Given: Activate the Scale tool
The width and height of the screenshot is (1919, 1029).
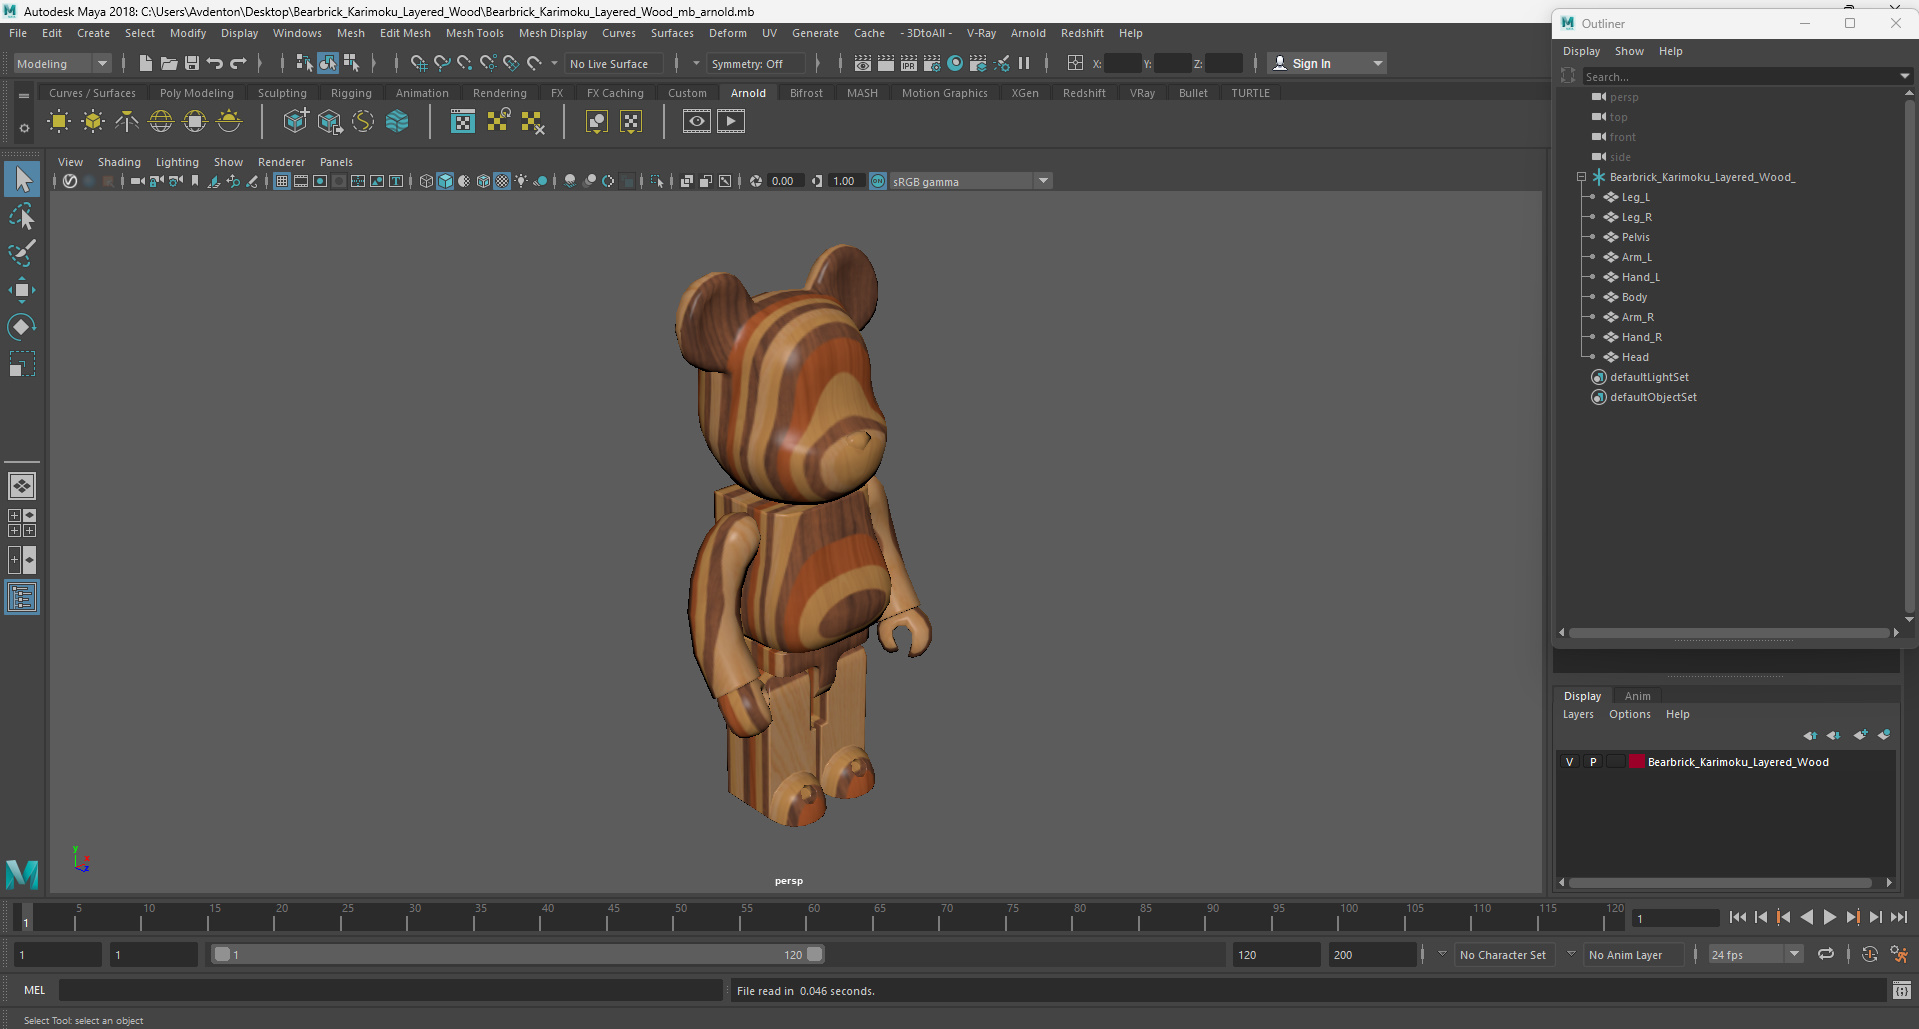Looking at the screenshot, I should click(x=22, y=364).
